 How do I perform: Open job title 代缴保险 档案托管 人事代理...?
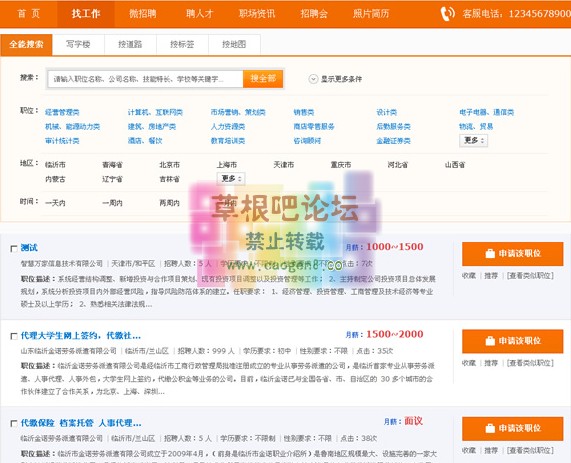tap(81, 423)
